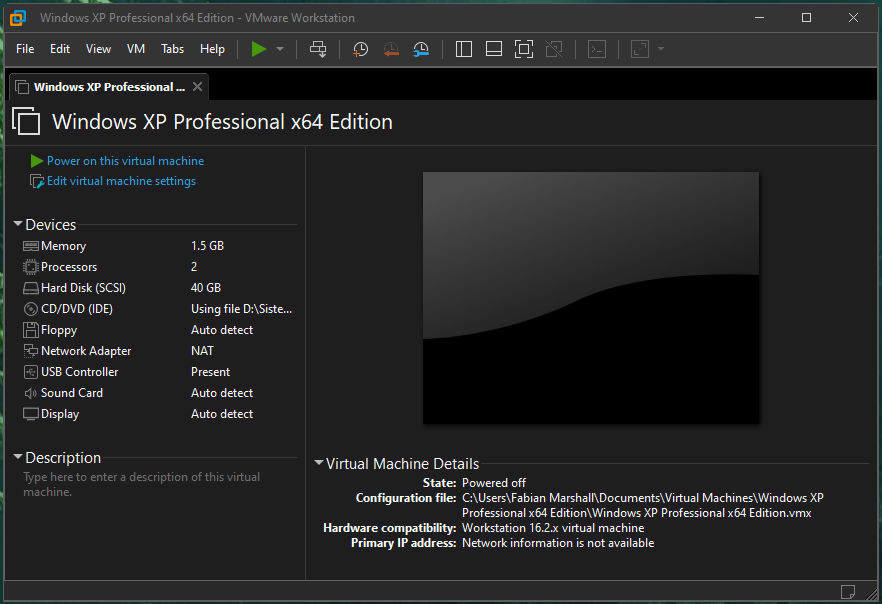
Task: Click Edit virtual machine settings link
Action: coord(121,181)
